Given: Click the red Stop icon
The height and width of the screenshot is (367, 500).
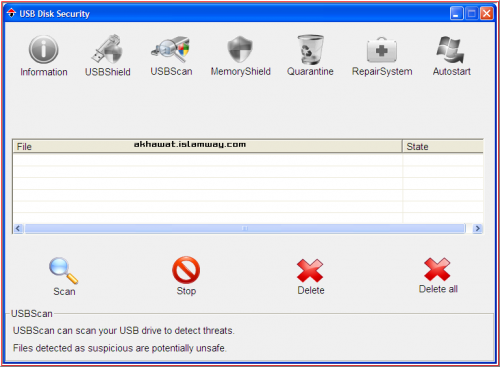Looking at the screenshot, I should click(186, 270).
